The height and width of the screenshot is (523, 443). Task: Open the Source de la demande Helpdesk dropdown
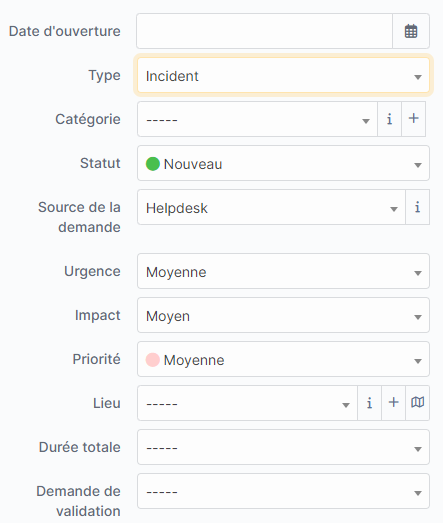pyautogui.click(x=271, y=207)
